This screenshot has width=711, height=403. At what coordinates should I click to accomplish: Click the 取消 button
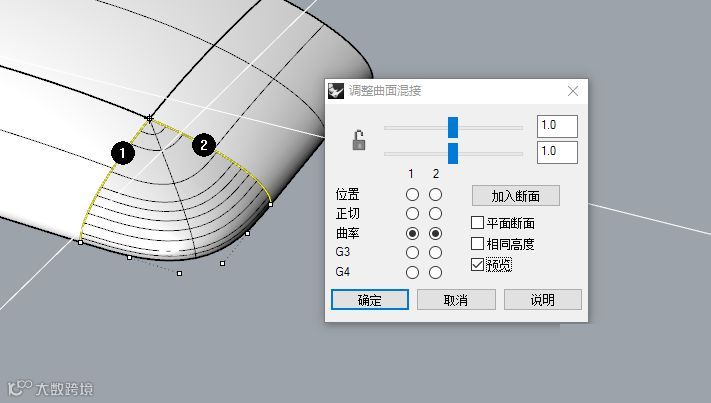[x=456, y=300]
